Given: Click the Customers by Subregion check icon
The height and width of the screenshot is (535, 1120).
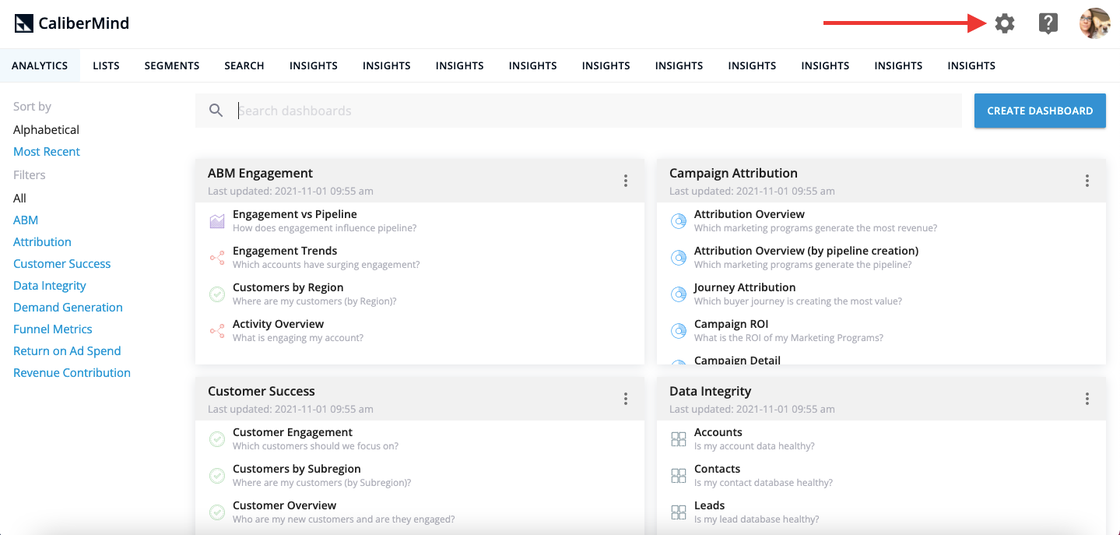Looking at the screenshot, I should pos(217,475).
